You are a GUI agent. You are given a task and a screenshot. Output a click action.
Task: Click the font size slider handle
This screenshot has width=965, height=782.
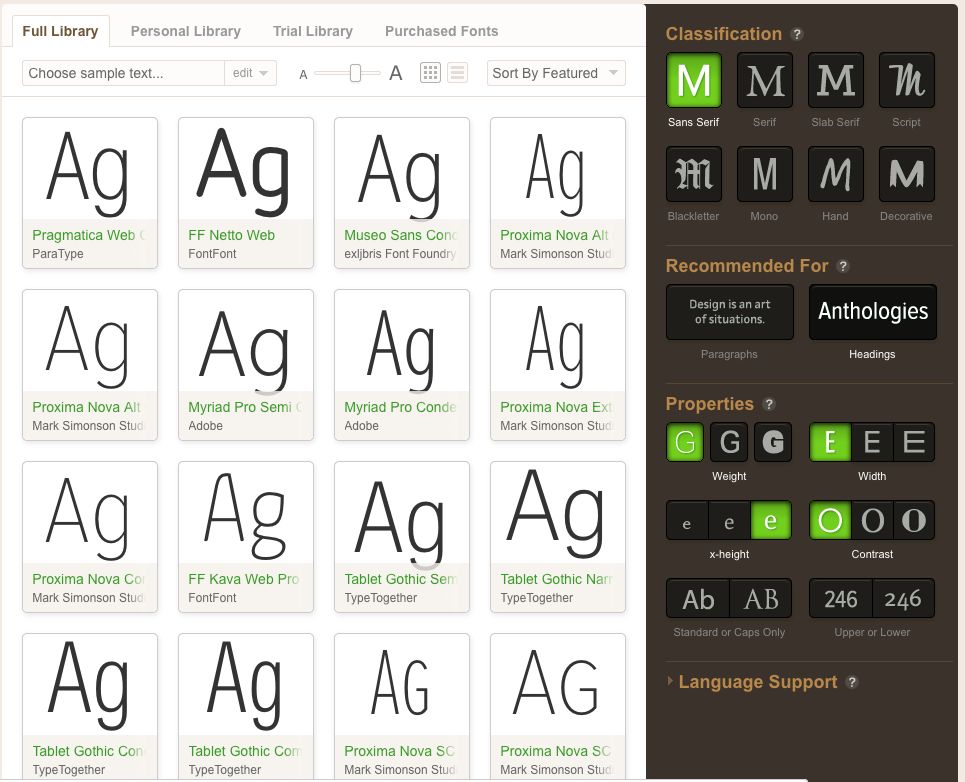(355, 73)
